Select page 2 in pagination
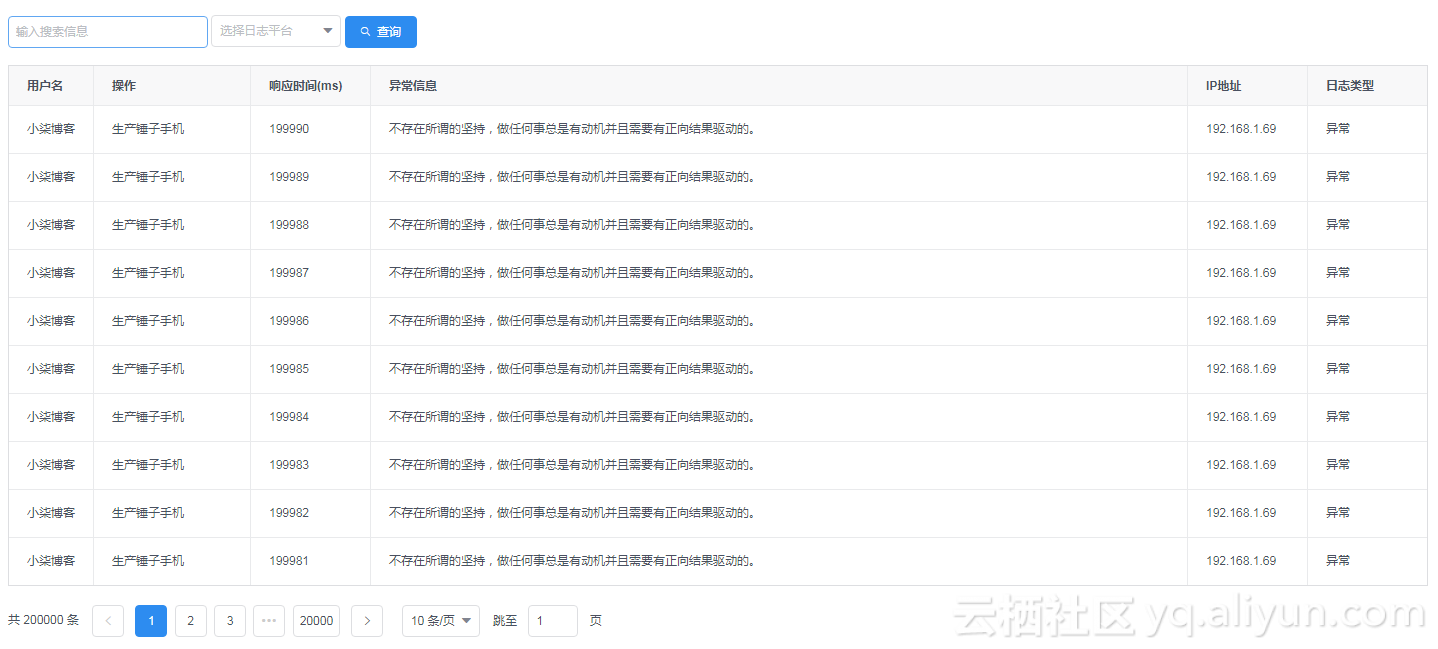The width and height of the screenshot is (1438, 649). 191,621
